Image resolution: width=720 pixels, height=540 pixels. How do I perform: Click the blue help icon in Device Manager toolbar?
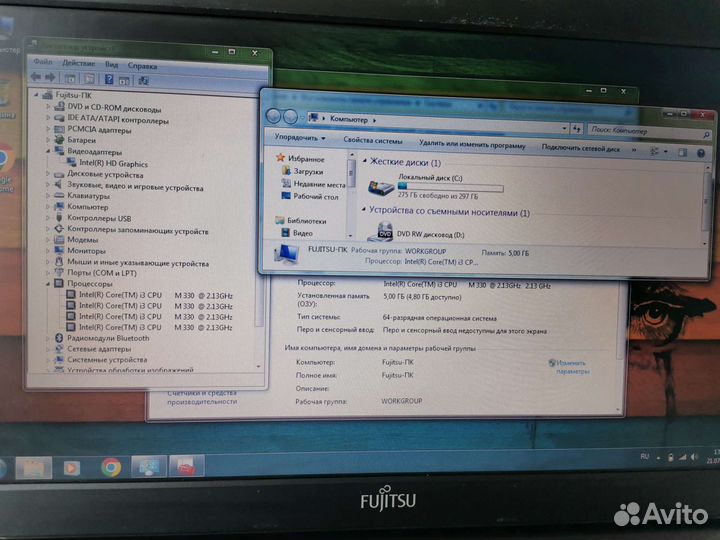[109, 79]
